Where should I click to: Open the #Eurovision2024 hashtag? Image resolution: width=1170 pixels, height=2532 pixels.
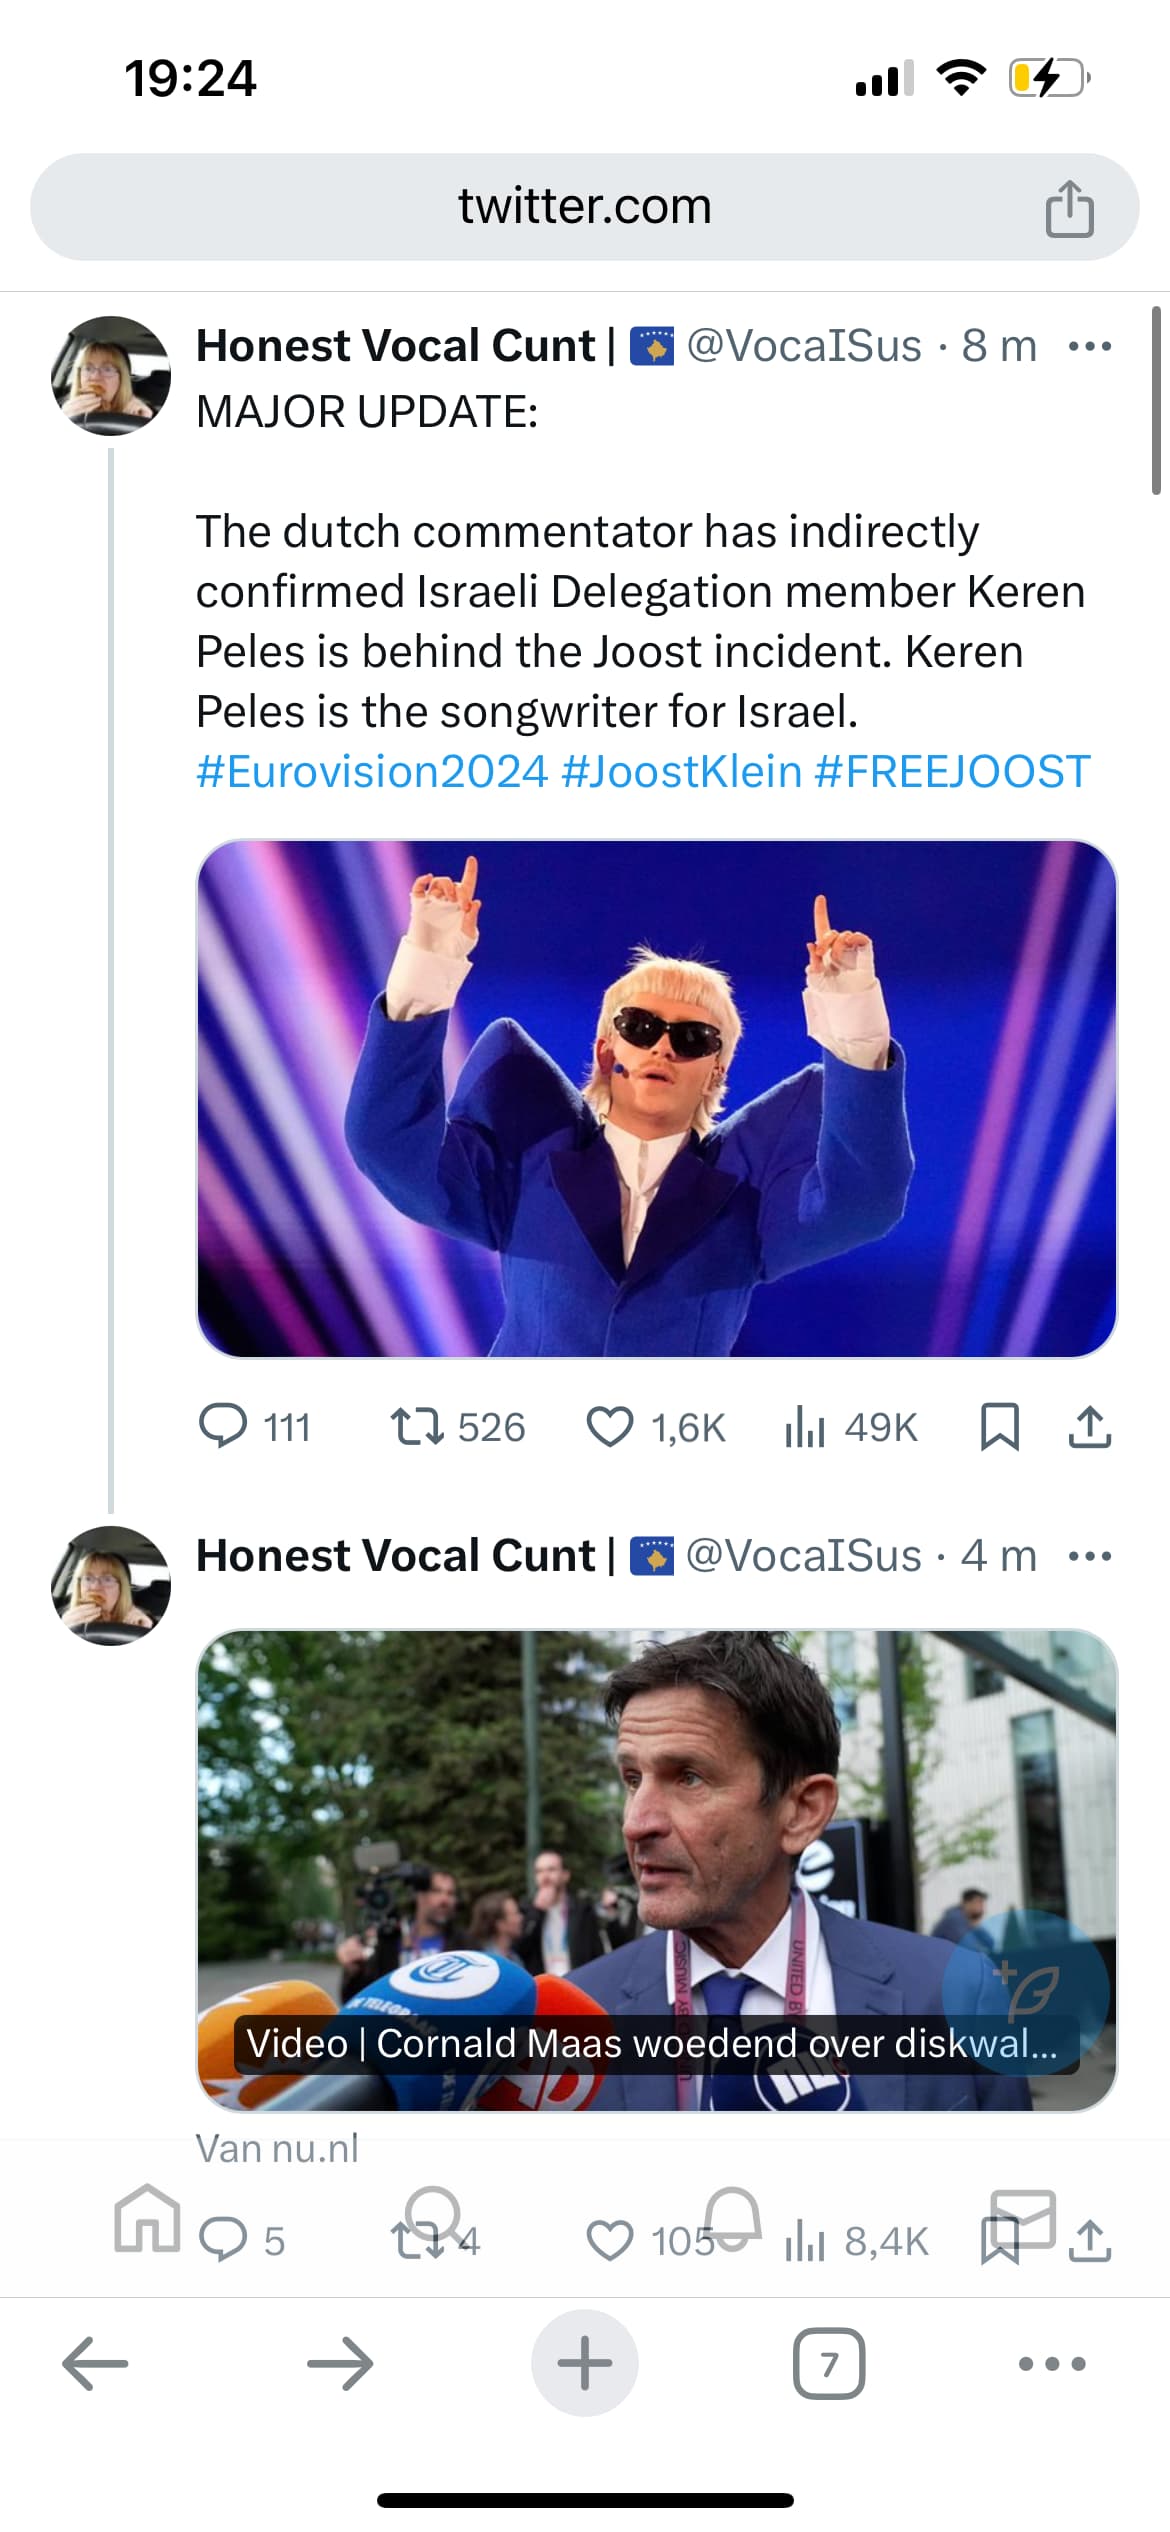[372, 772]
